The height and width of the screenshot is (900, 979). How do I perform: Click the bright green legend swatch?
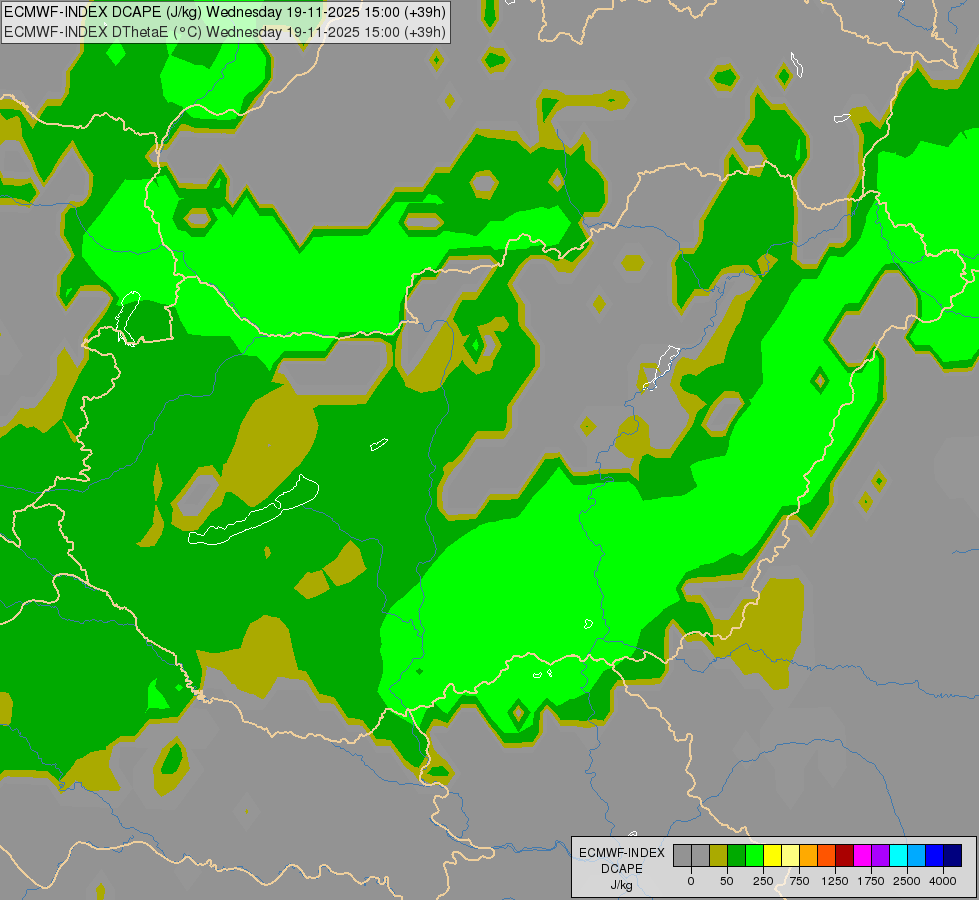tap(754, 855)
